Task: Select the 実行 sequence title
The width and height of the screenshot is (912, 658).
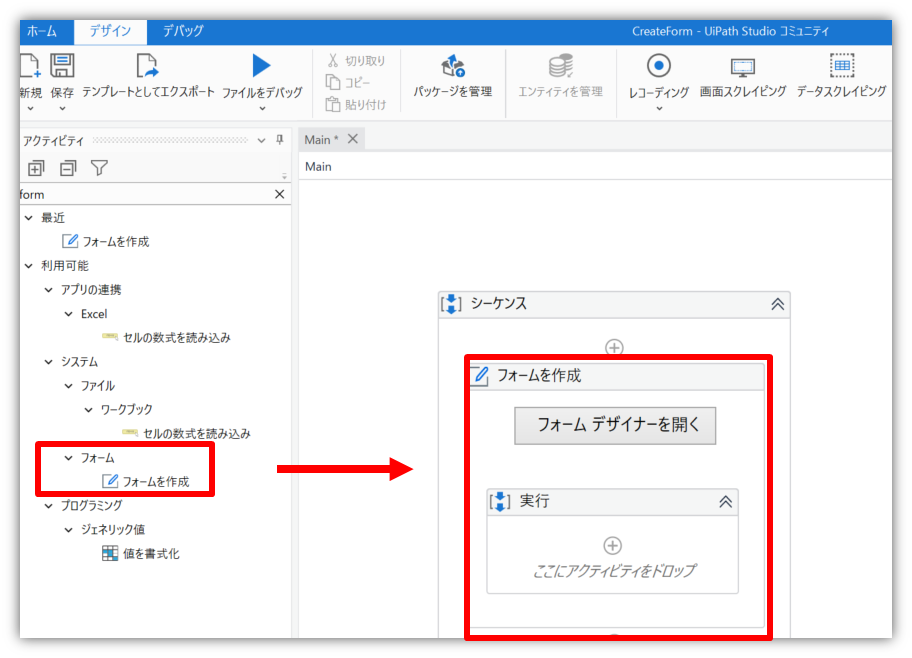Action: pyautogui.click(x=534, y=501)
